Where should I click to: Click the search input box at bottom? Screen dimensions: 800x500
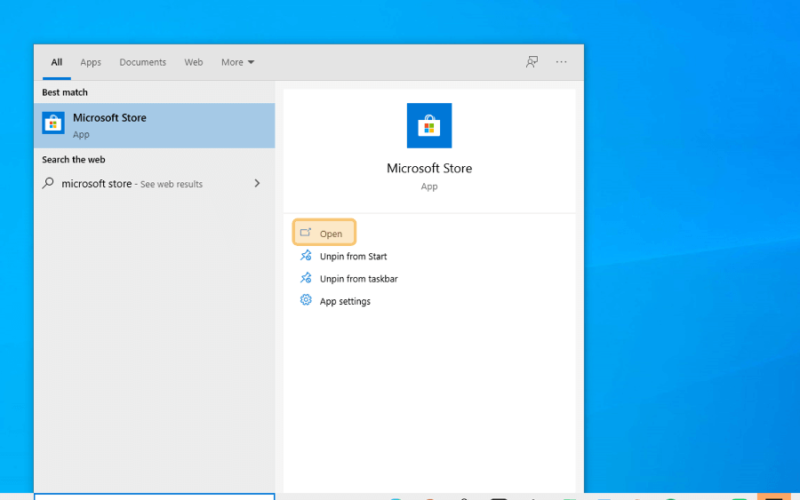tap(154, 496)
